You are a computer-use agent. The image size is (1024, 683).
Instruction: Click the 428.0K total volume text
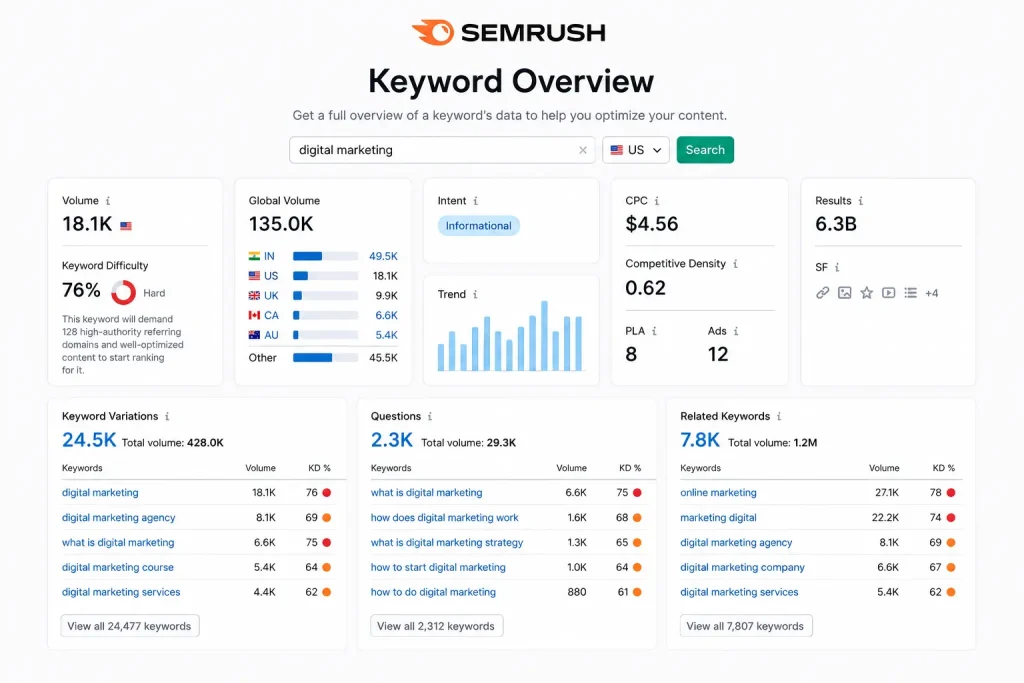205,443
